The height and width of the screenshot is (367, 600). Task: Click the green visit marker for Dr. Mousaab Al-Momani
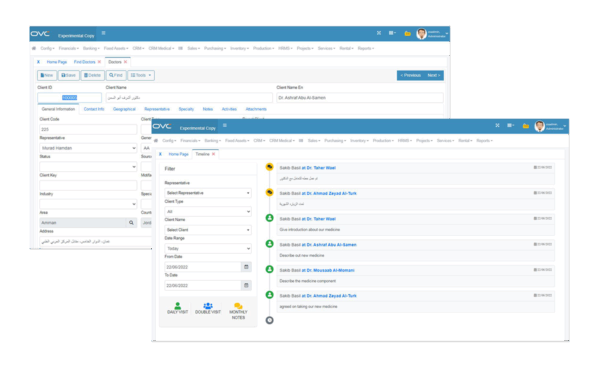[269, 269]
